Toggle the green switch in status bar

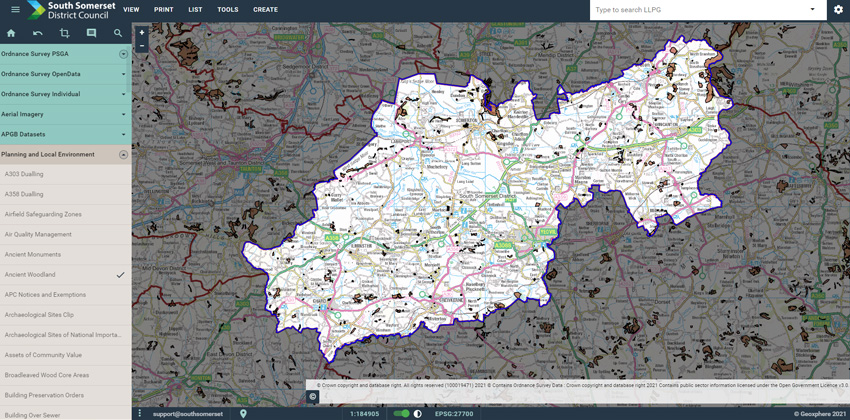click(x=402, y=413)
